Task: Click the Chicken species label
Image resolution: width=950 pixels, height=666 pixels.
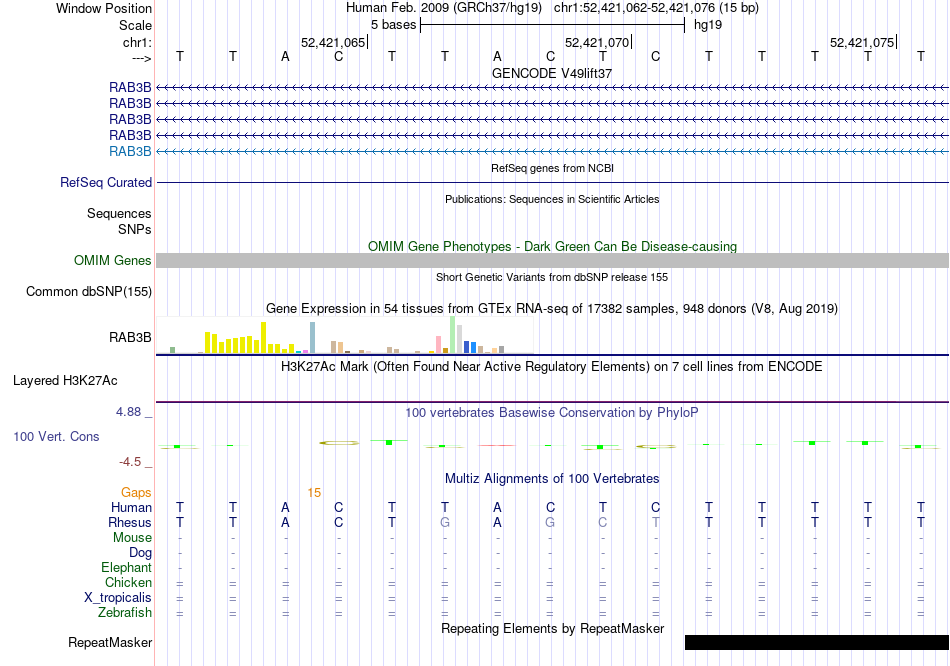Action: 128,582
